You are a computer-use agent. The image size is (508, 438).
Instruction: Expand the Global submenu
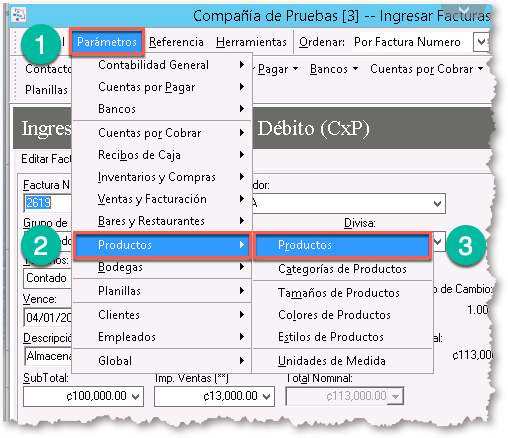(x=162, y=361)
